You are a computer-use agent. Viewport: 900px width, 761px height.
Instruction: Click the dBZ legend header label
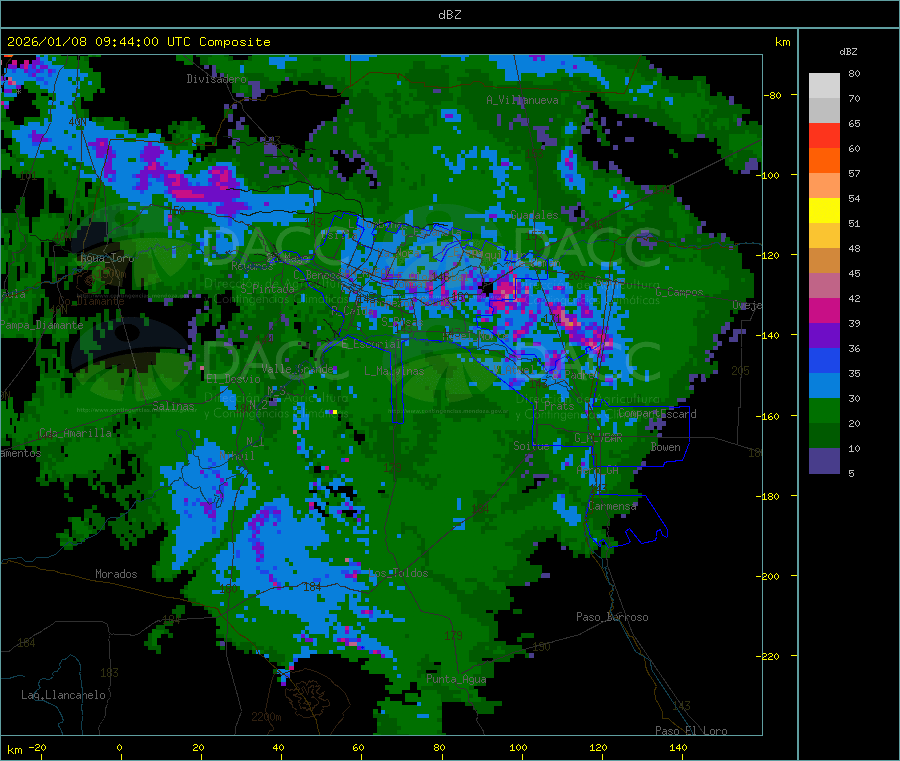(x=848, y=52)
